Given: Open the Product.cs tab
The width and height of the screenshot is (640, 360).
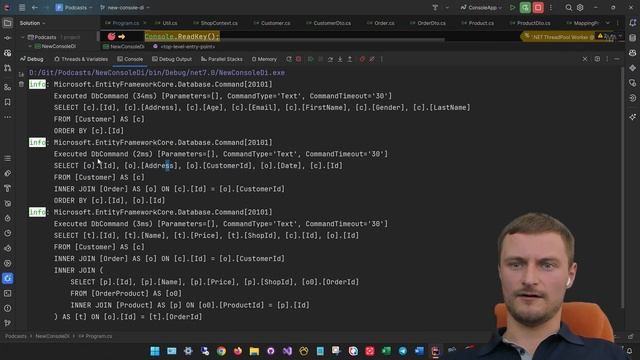Looking at the screenshot, I should [478, 23].
